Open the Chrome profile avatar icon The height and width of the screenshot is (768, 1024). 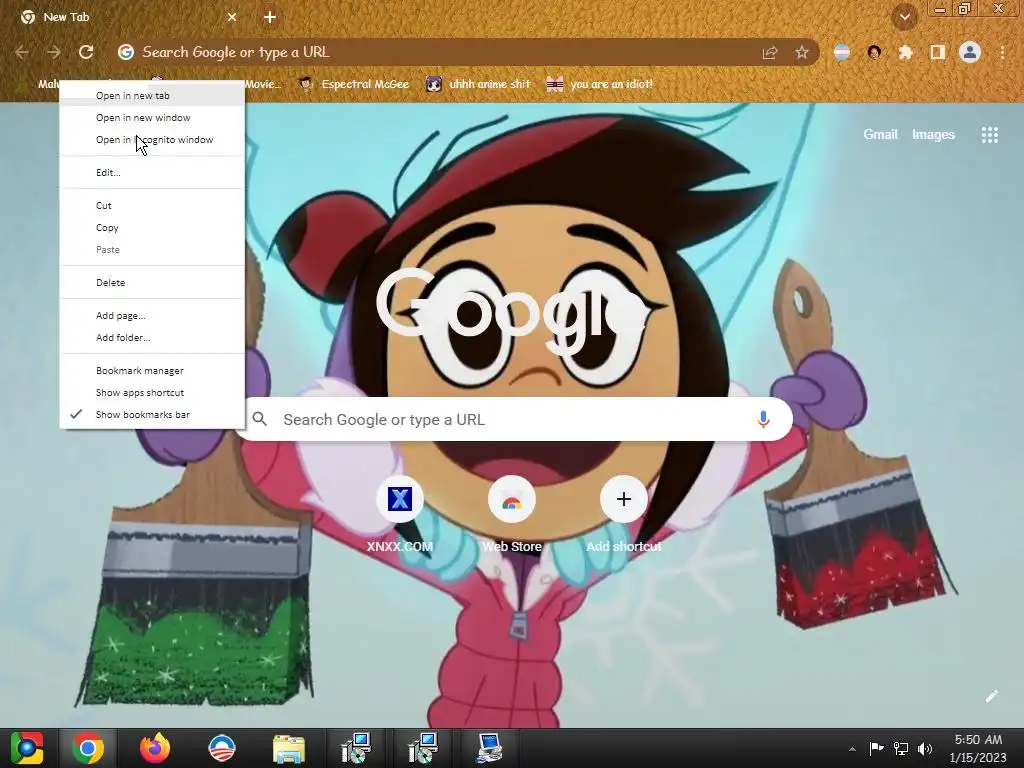[970, 52]
